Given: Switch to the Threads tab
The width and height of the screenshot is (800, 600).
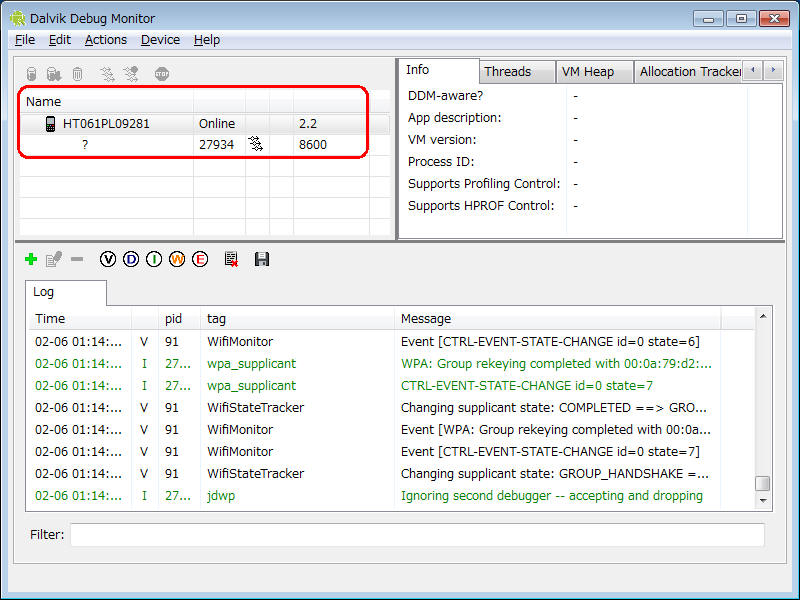Looking at the screenshot, I should click(x=507, y=71).
